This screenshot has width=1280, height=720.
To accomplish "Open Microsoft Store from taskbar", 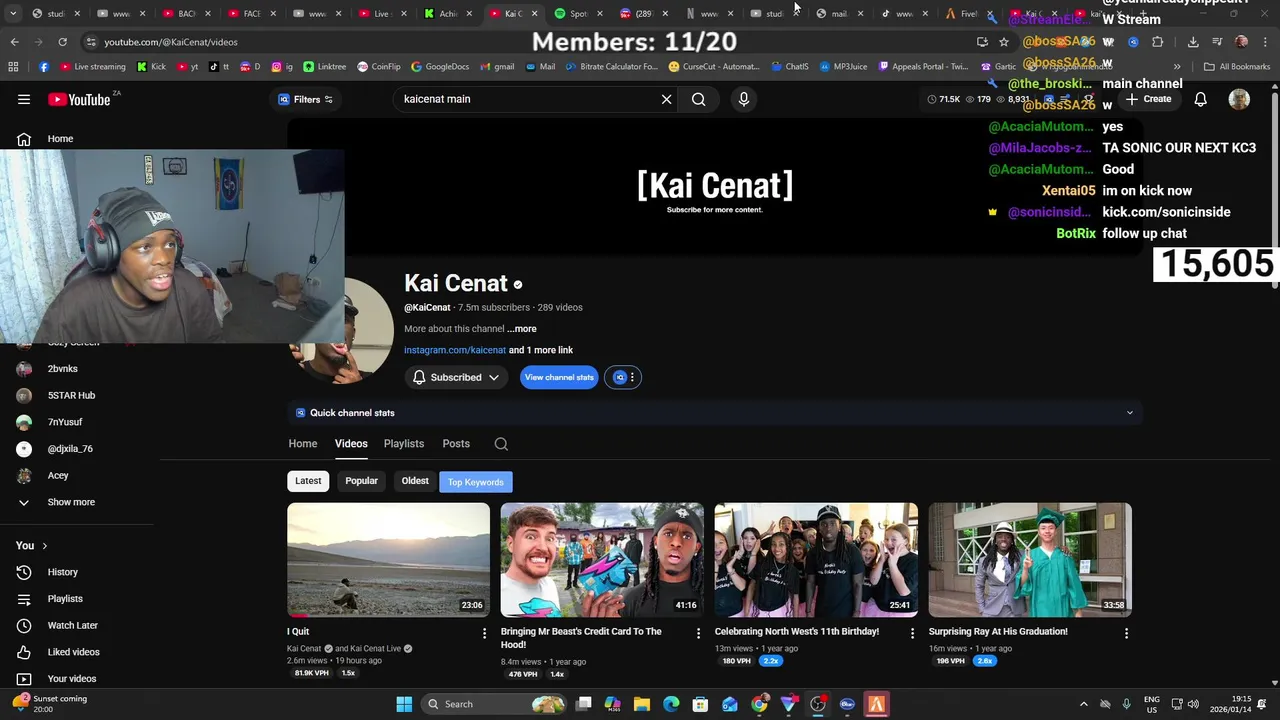I will pyautogui.click(x=700, y=704).
